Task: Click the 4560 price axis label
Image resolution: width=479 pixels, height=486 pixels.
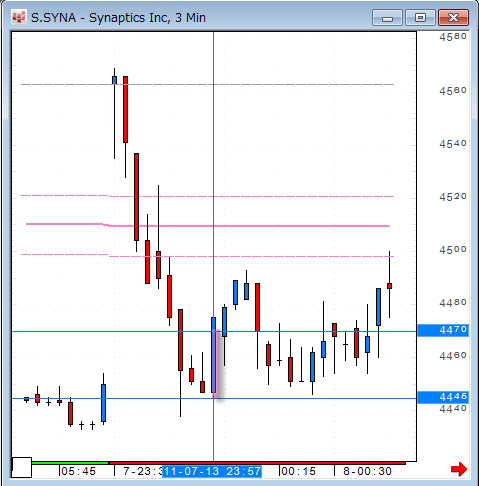Action: [453, 90]
